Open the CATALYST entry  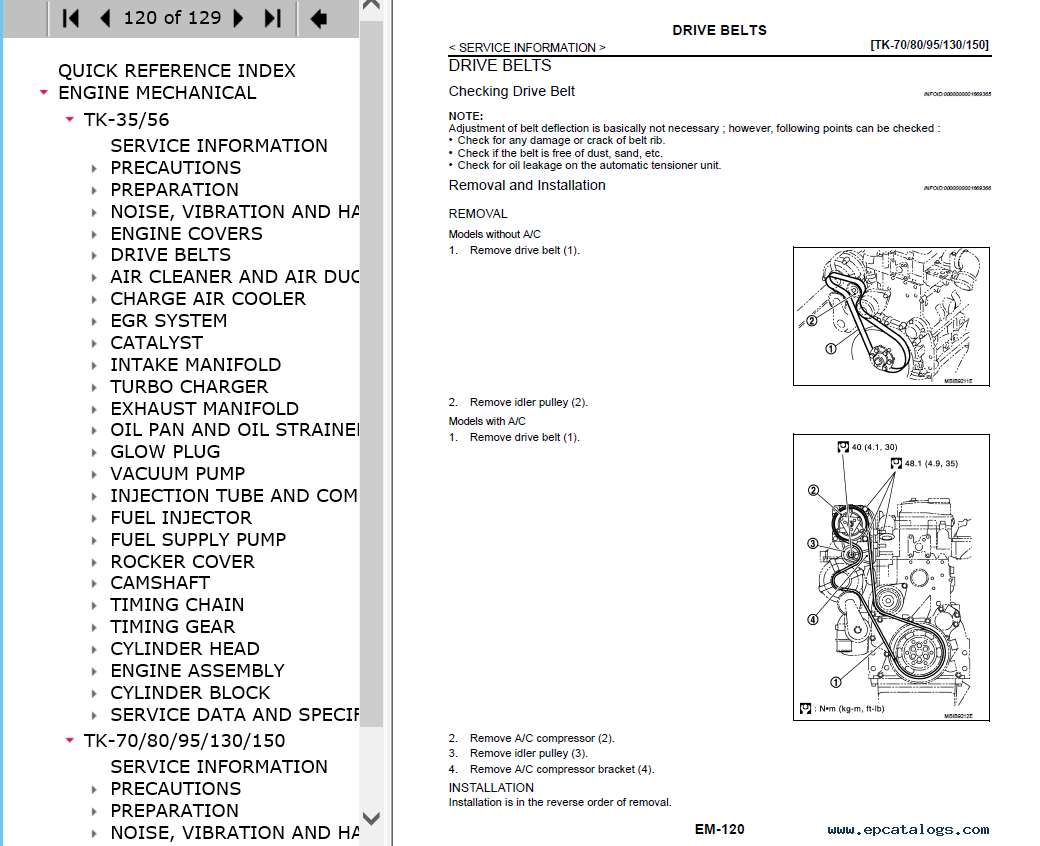pos(157,343)
